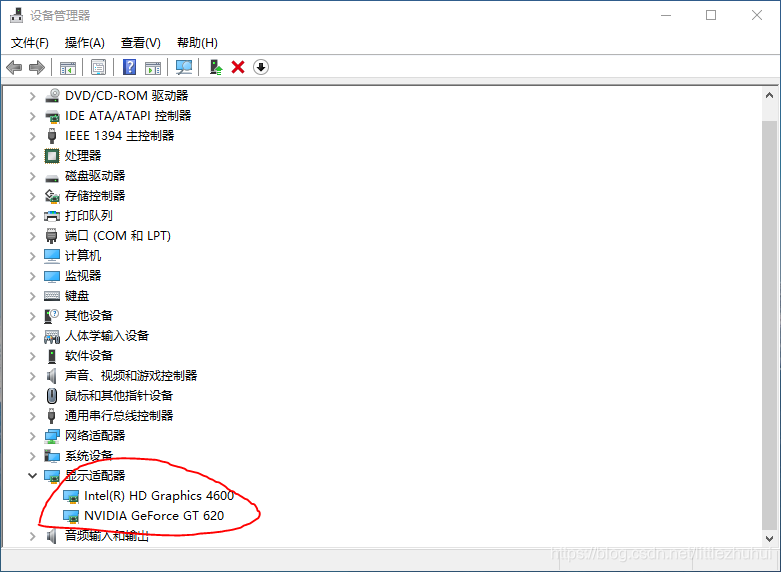
Task: Open the 查看(V) menu
Action: coord(140,43)
